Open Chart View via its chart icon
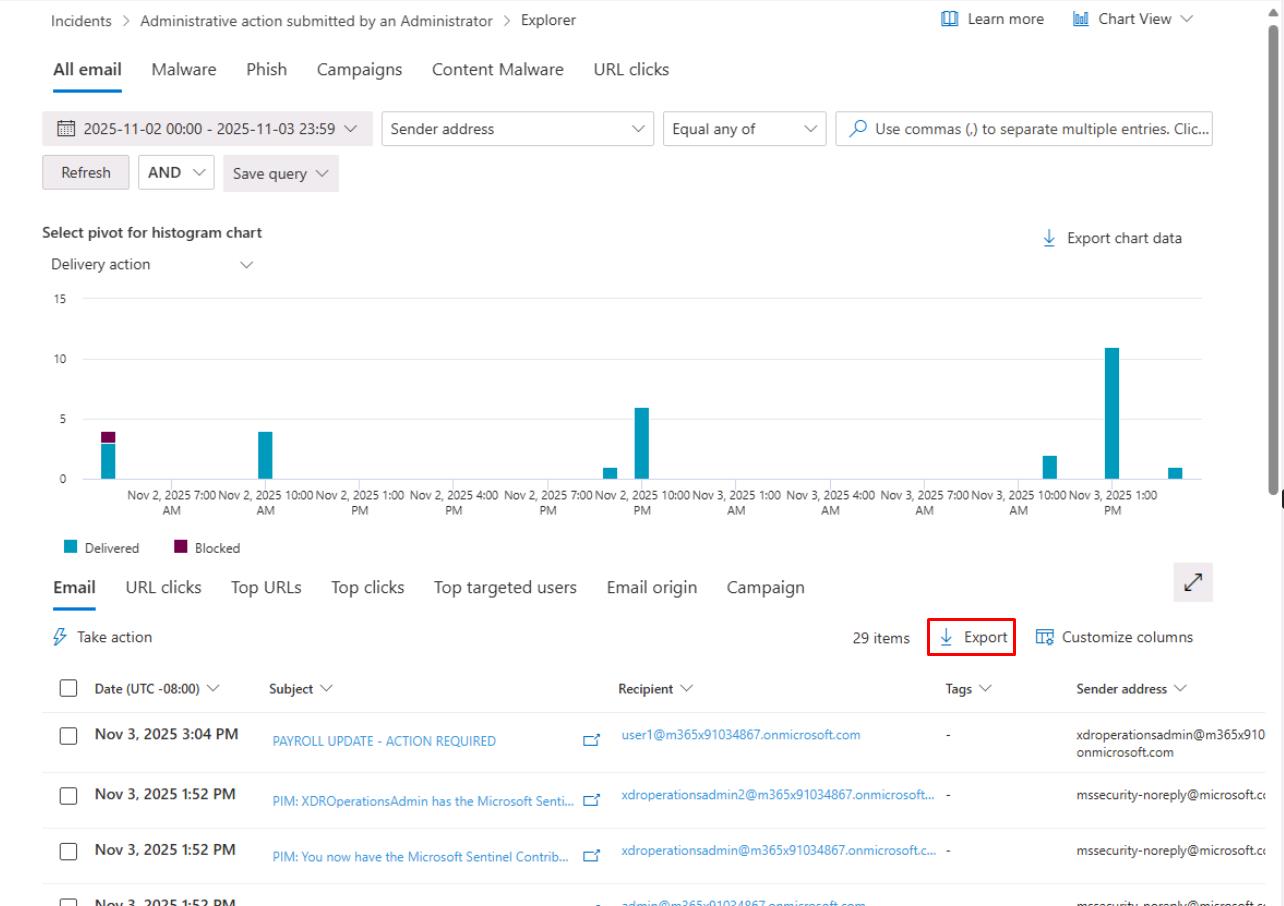The width and height of the screenshot is (1284, 906). coord(1081,19)
